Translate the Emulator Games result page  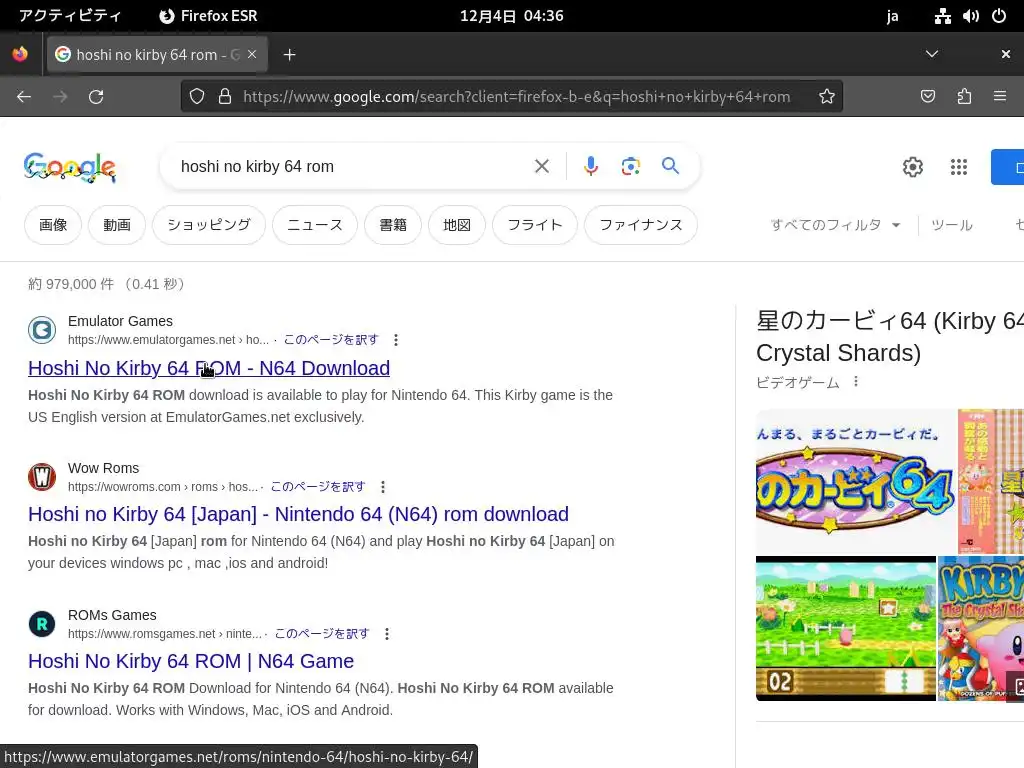pos(330,340)
